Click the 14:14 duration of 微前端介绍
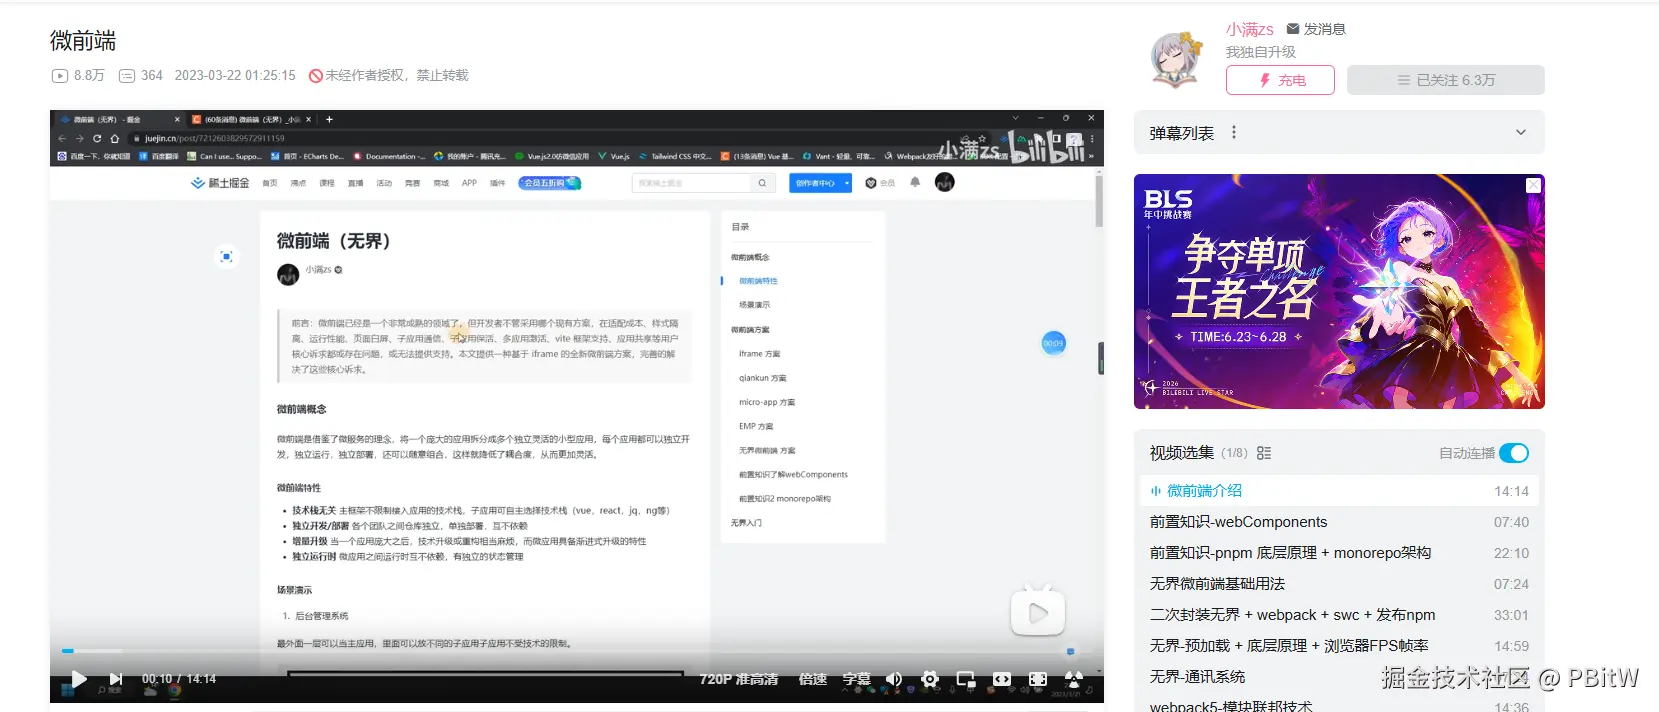This screenshot has width=1659, height=712. [1511, 491]
